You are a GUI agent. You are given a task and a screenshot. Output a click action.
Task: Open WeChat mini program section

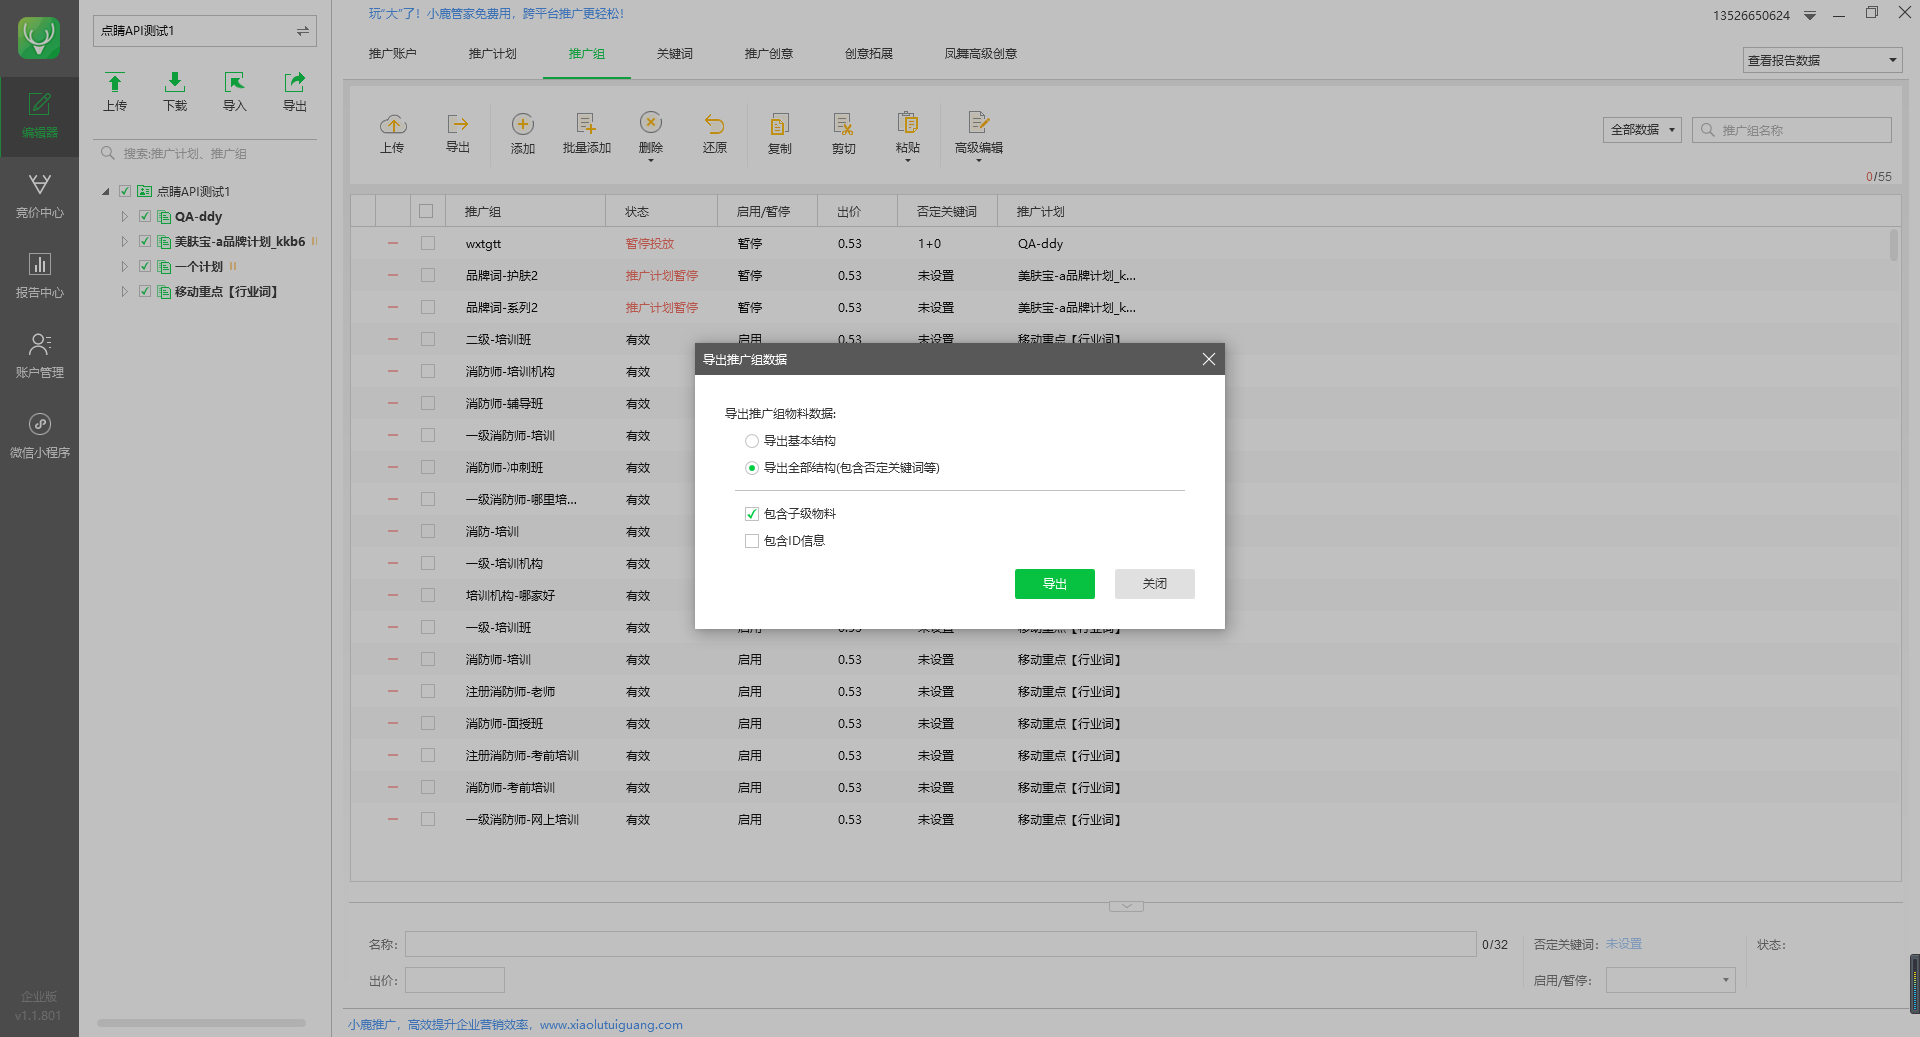(x=39, y=436)
